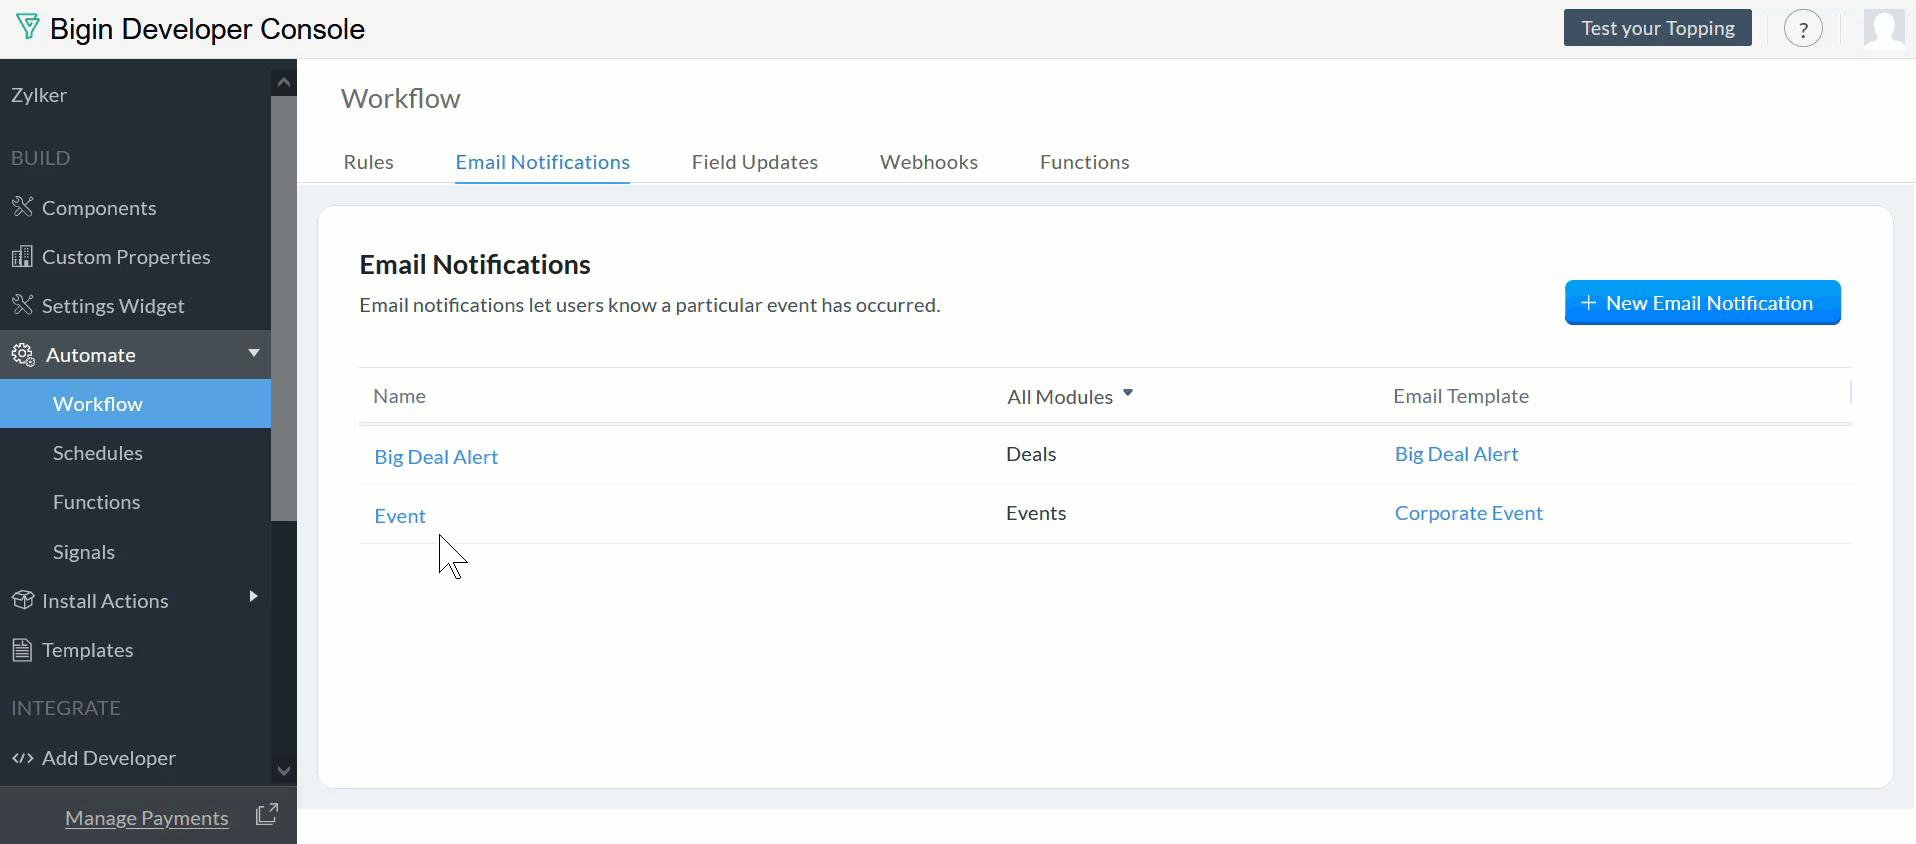This screenshot has height=844, width=1916.
Task: Select Schedules in the sidebar
Action: pyautogui.click(x=98, y=453)
